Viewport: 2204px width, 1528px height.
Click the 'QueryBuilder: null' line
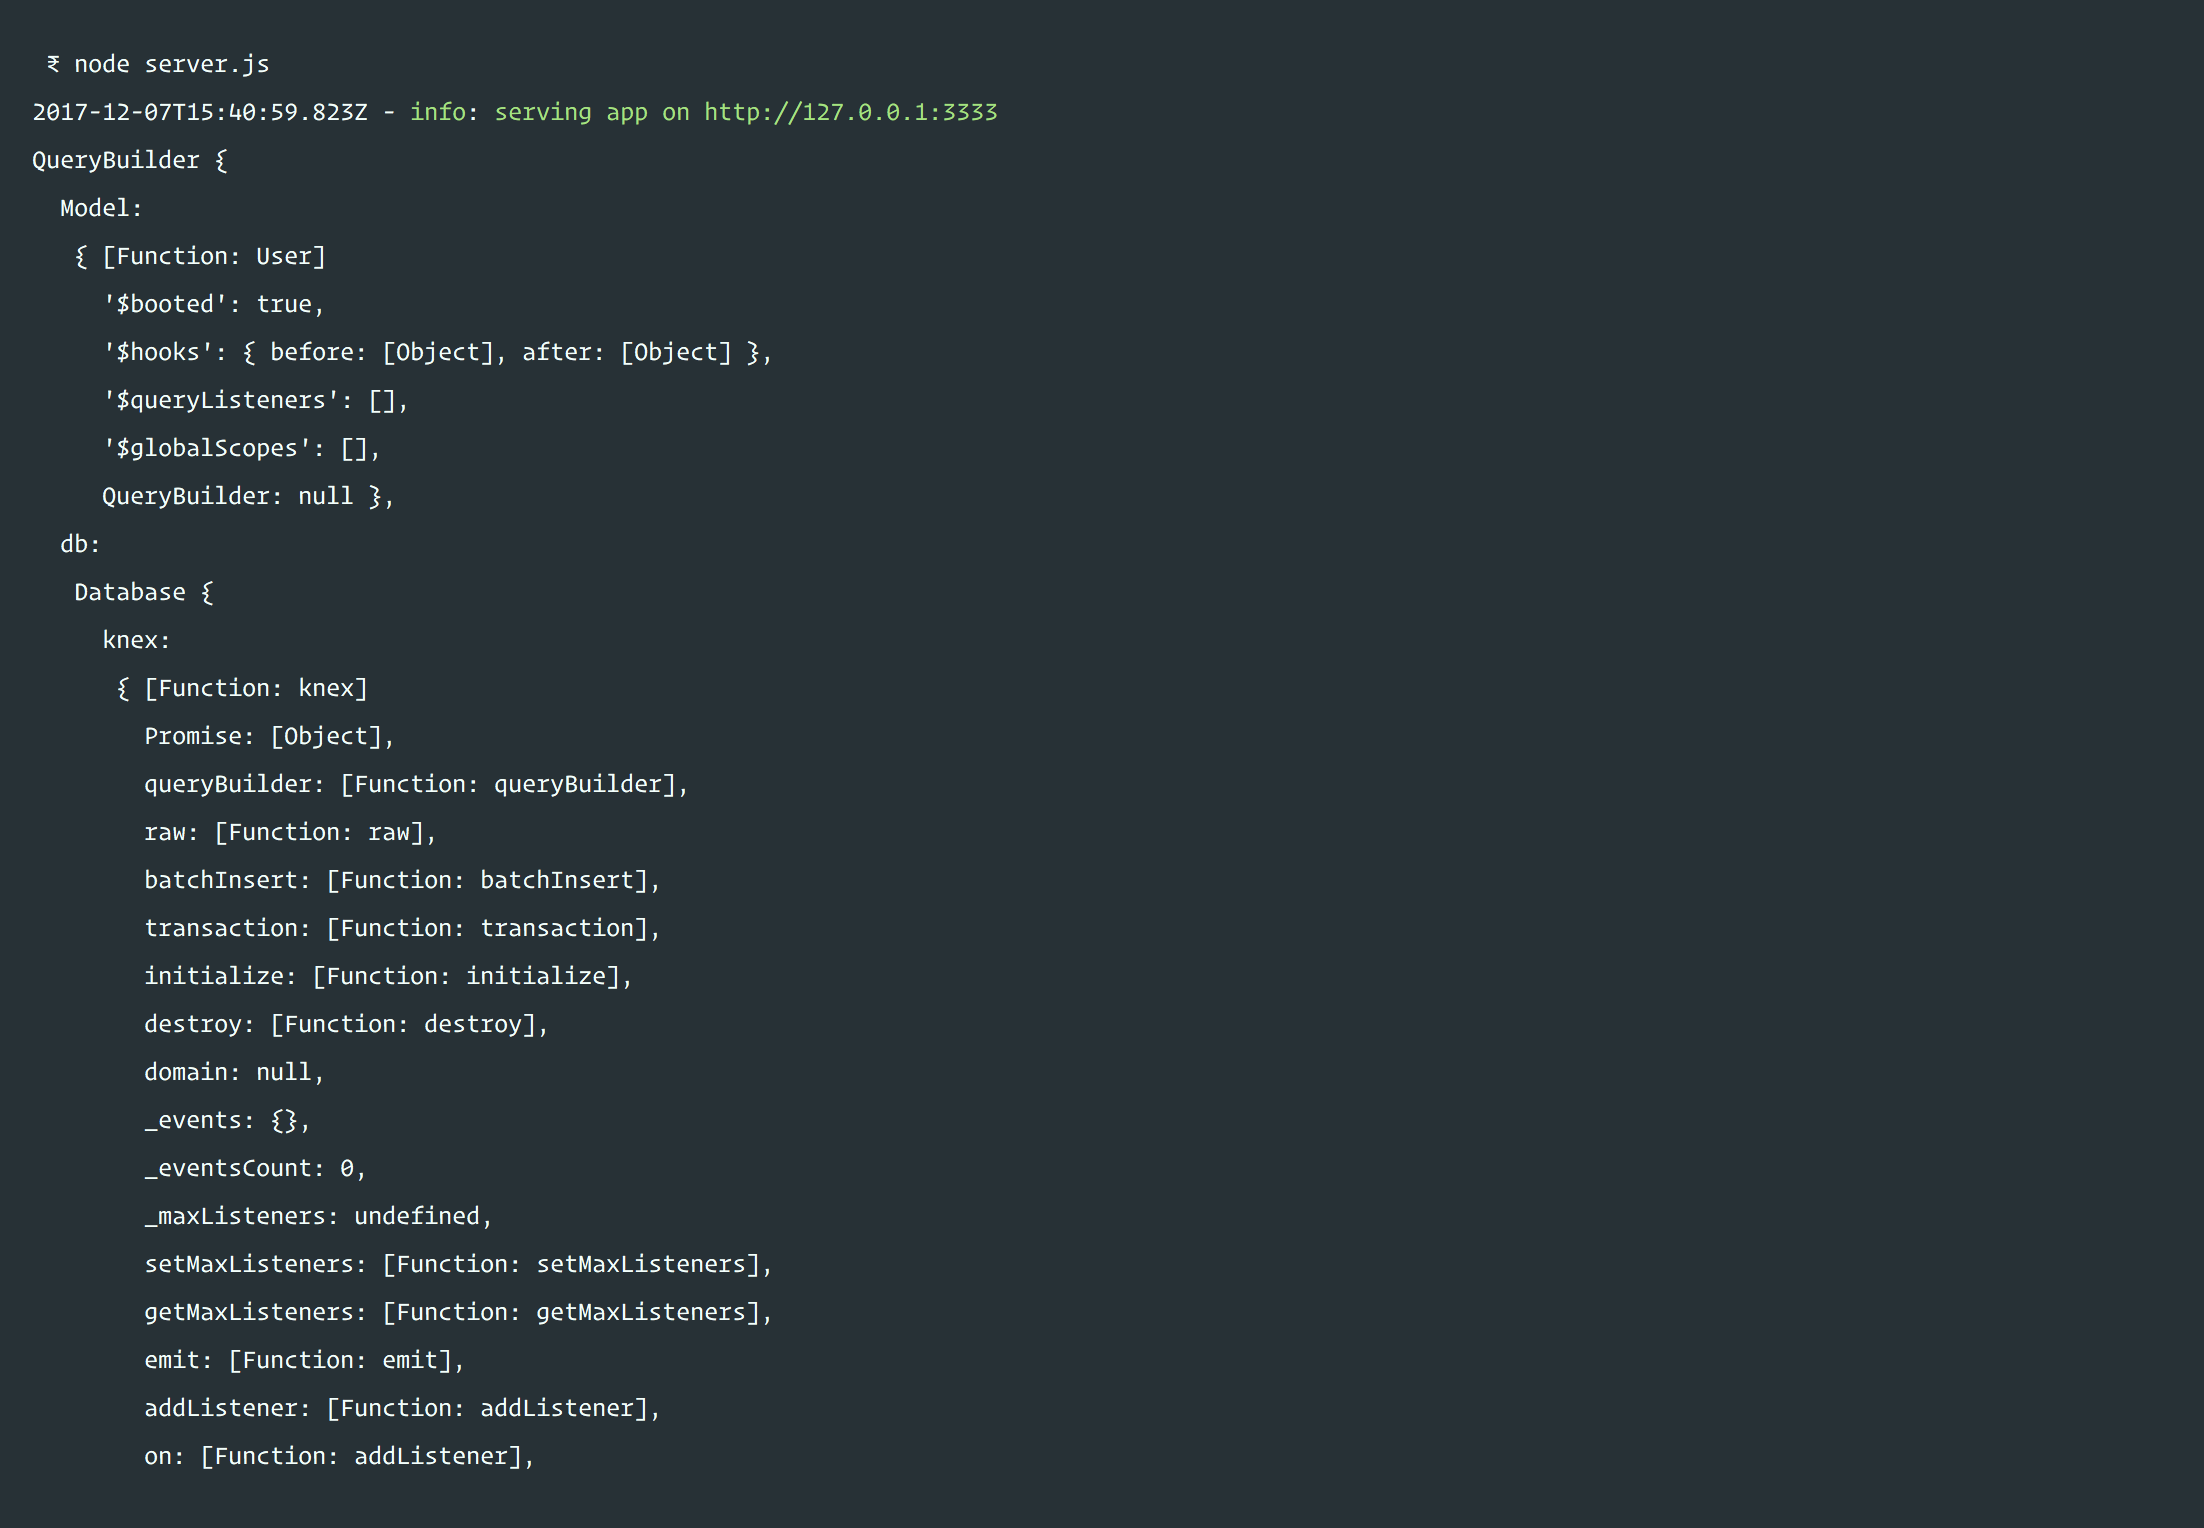coord(246,495)
